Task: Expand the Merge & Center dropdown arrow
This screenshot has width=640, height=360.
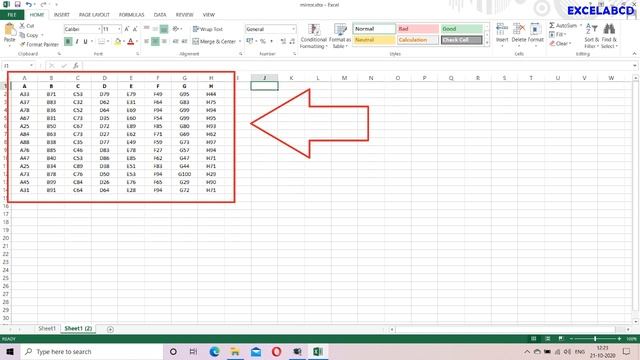Action: coord(240,41)
